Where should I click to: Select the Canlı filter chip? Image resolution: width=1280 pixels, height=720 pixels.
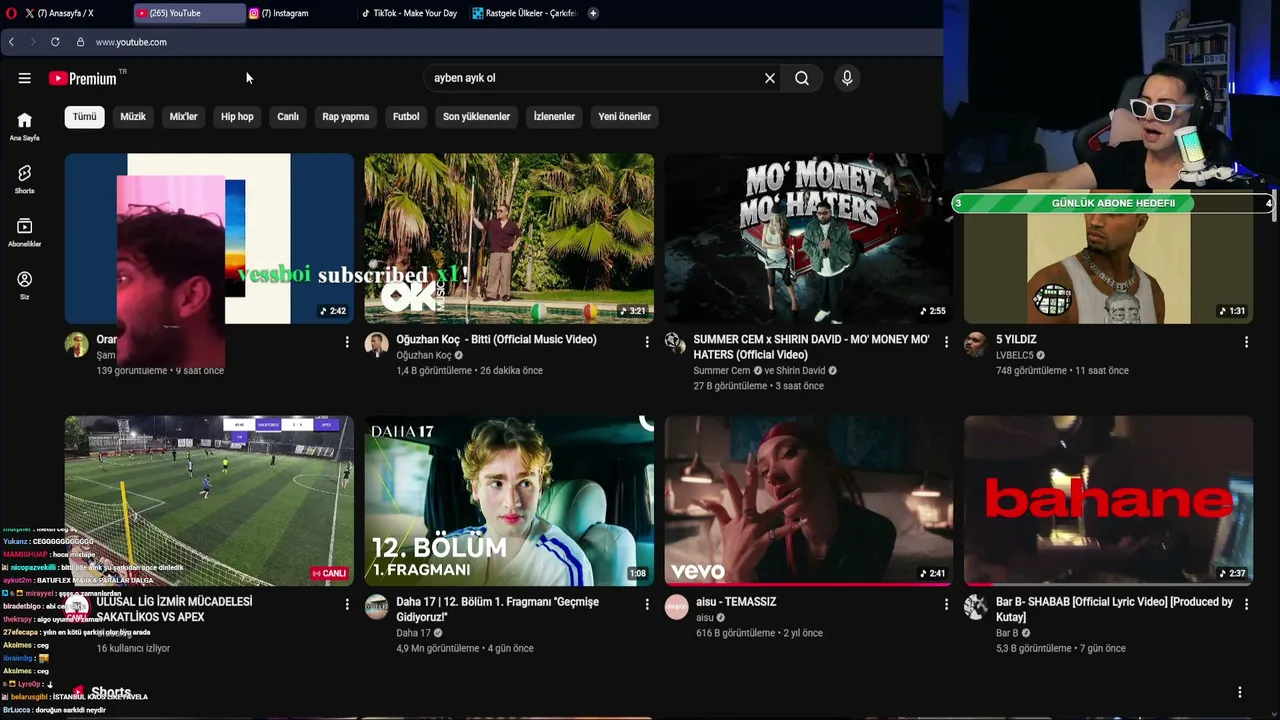click(288, 117)
